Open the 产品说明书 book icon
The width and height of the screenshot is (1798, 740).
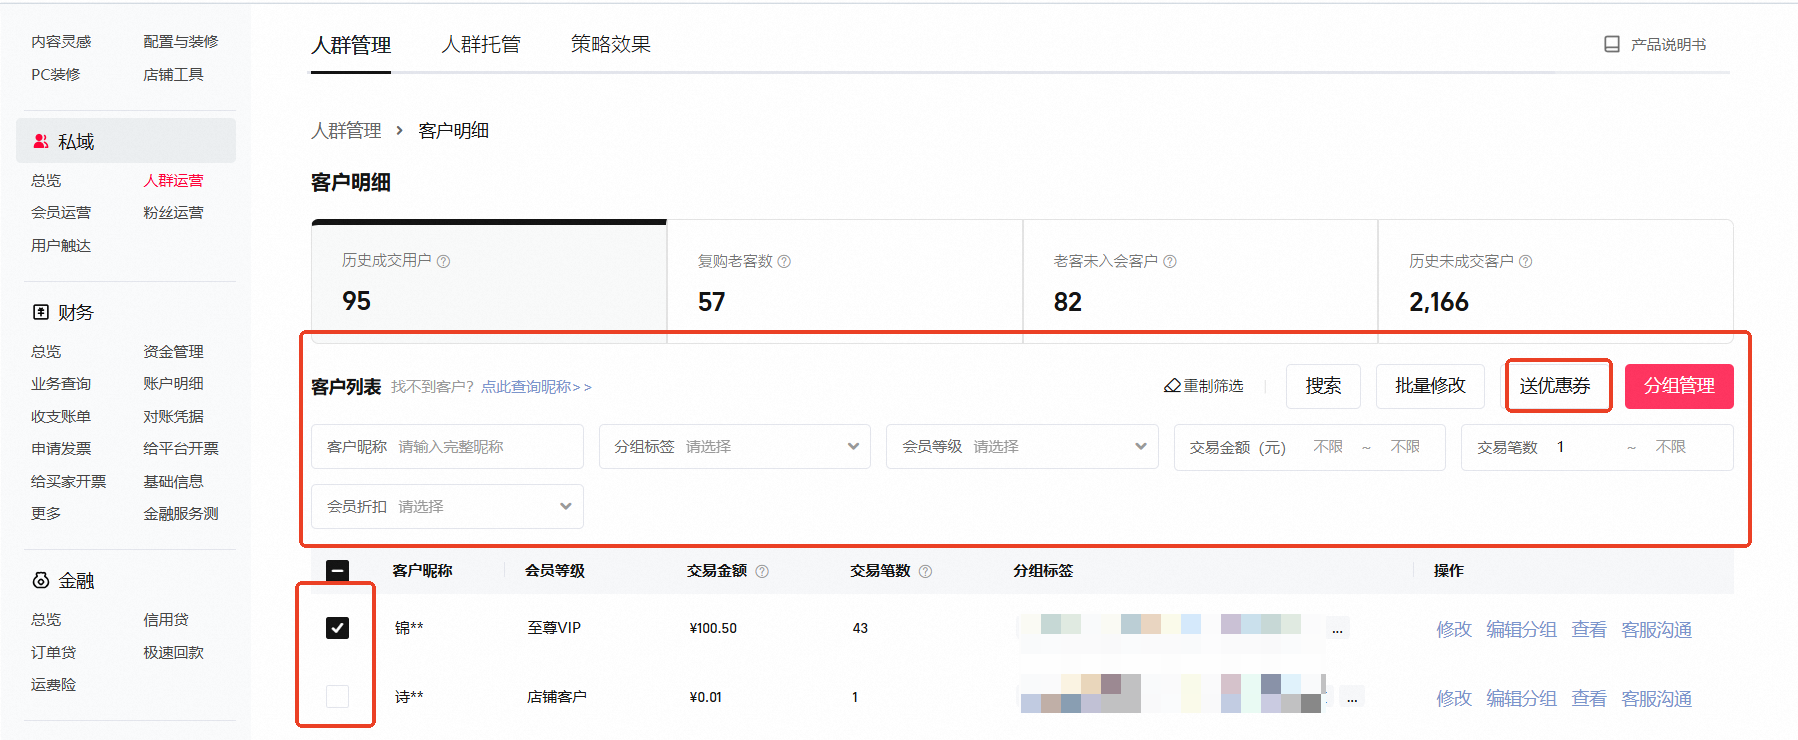(x=1611, y=44)
